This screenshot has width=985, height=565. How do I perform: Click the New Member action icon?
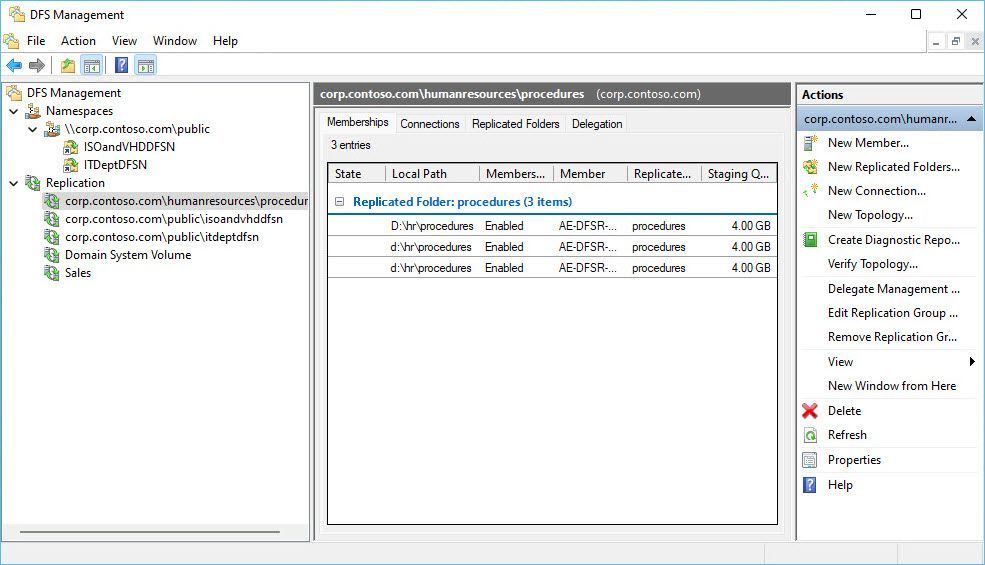pyautogui.click(x=810, y=143)
